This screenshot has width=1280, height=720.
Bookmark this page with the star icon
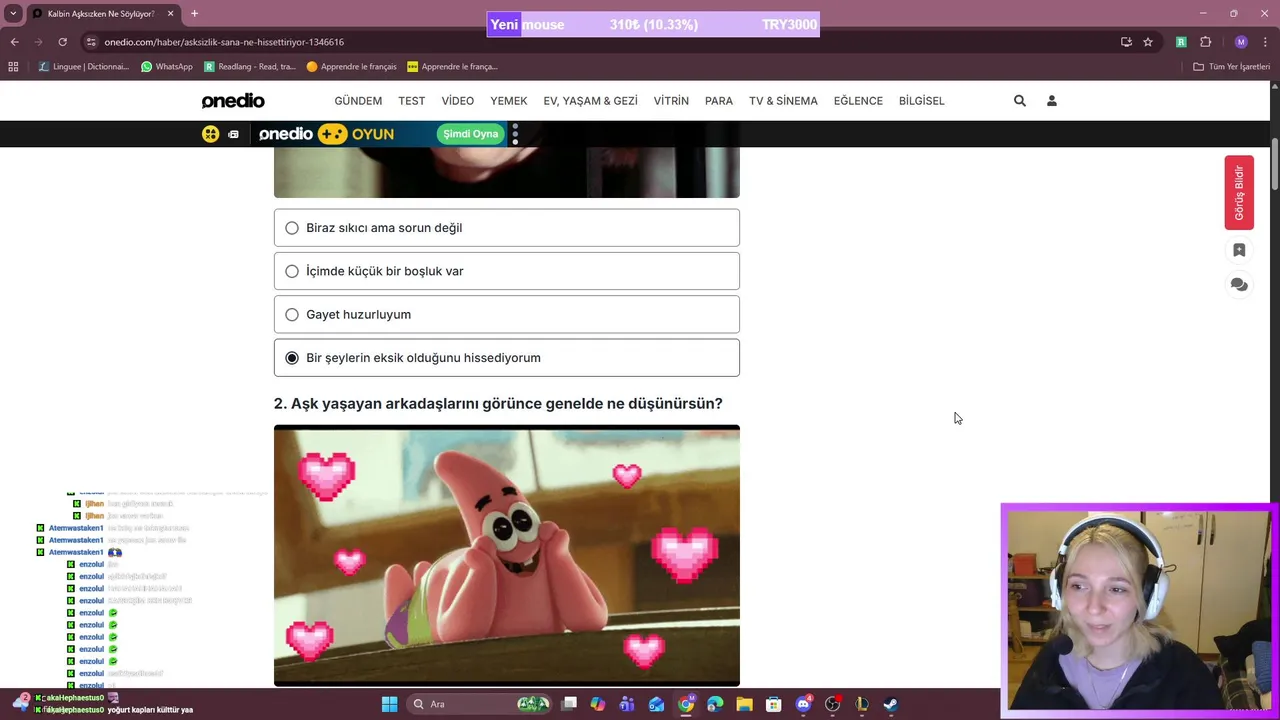[1148, 42]
